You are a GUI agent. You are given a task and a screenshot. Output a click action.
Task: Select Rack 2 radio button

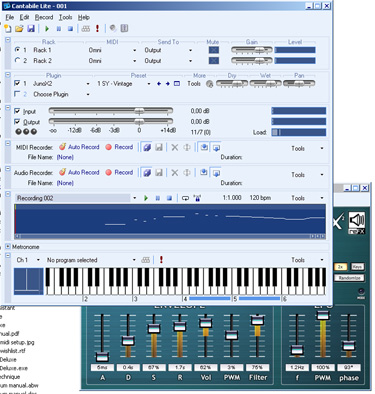tap(17, 60)
